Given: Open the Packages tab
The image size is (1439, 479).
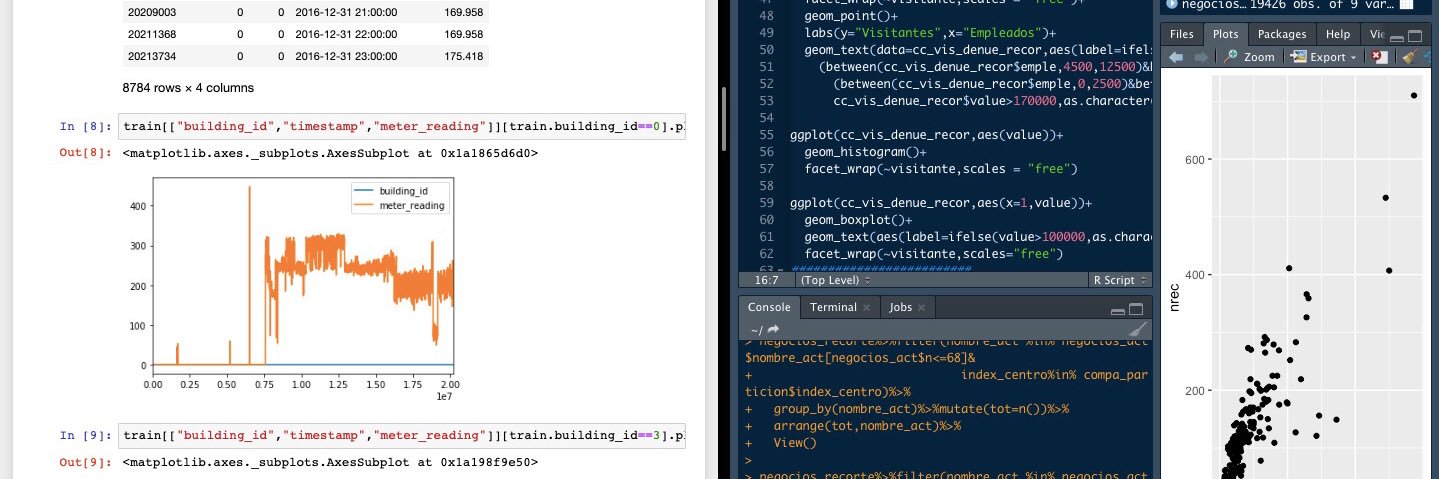Looking at the screenshot, I should pos(1282,33).
